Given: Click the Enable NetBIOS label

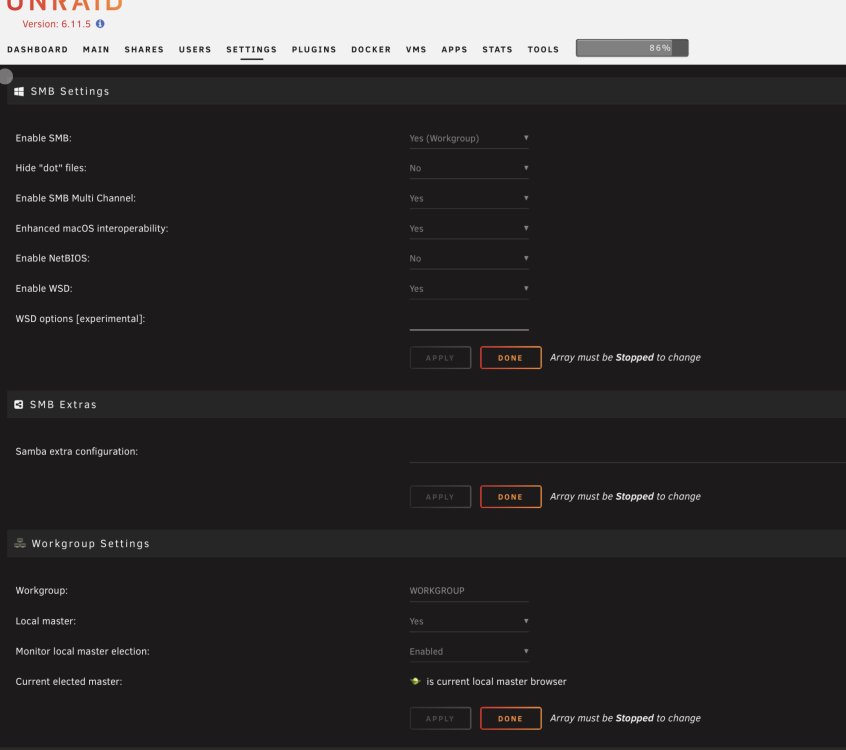Looking at the screenshot, I should (x=52, y=258).
